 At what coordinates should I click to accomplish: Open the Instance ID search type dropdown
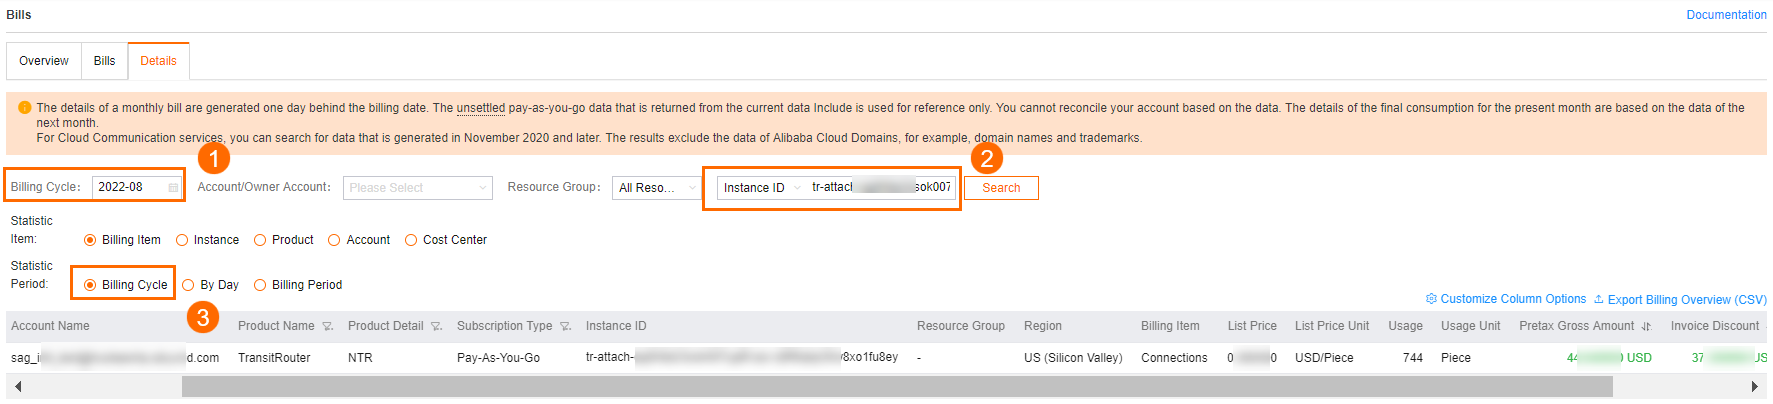point(762,188)
